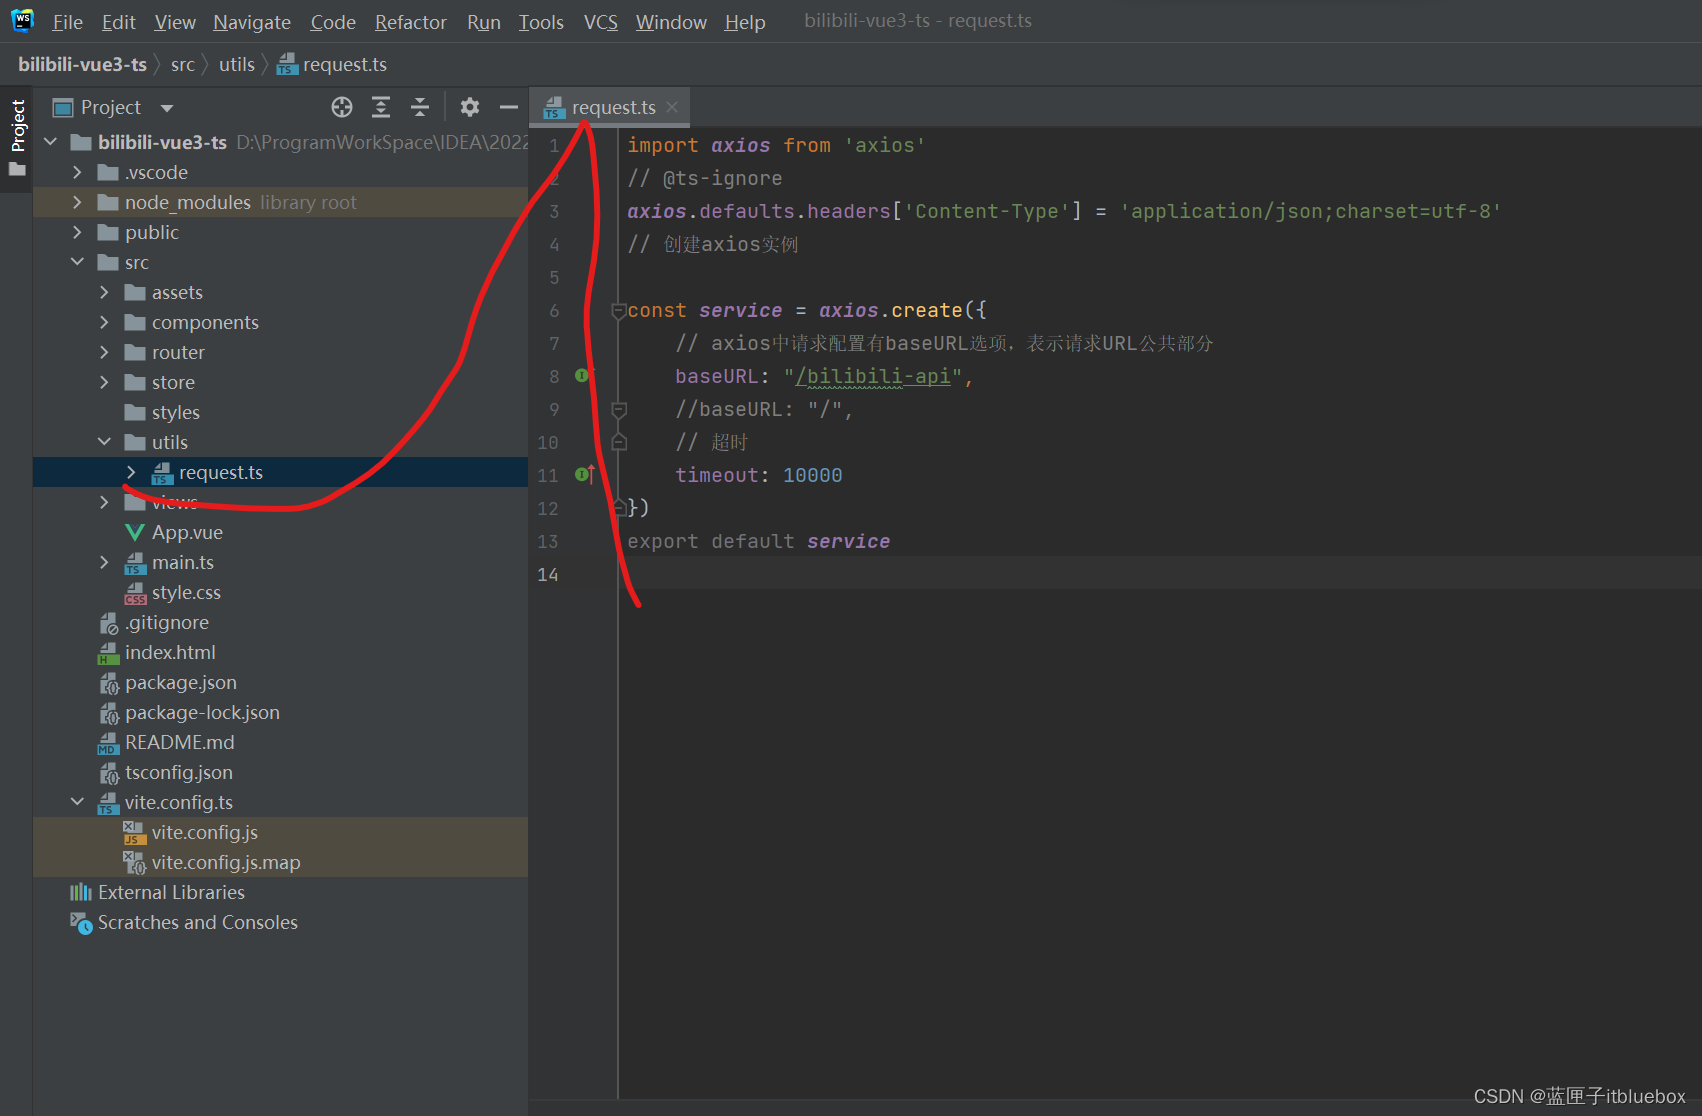Select App.vue in the project tree
Image resolution: width=1702 pixels, height=1116 pixels.
point(187,532)
